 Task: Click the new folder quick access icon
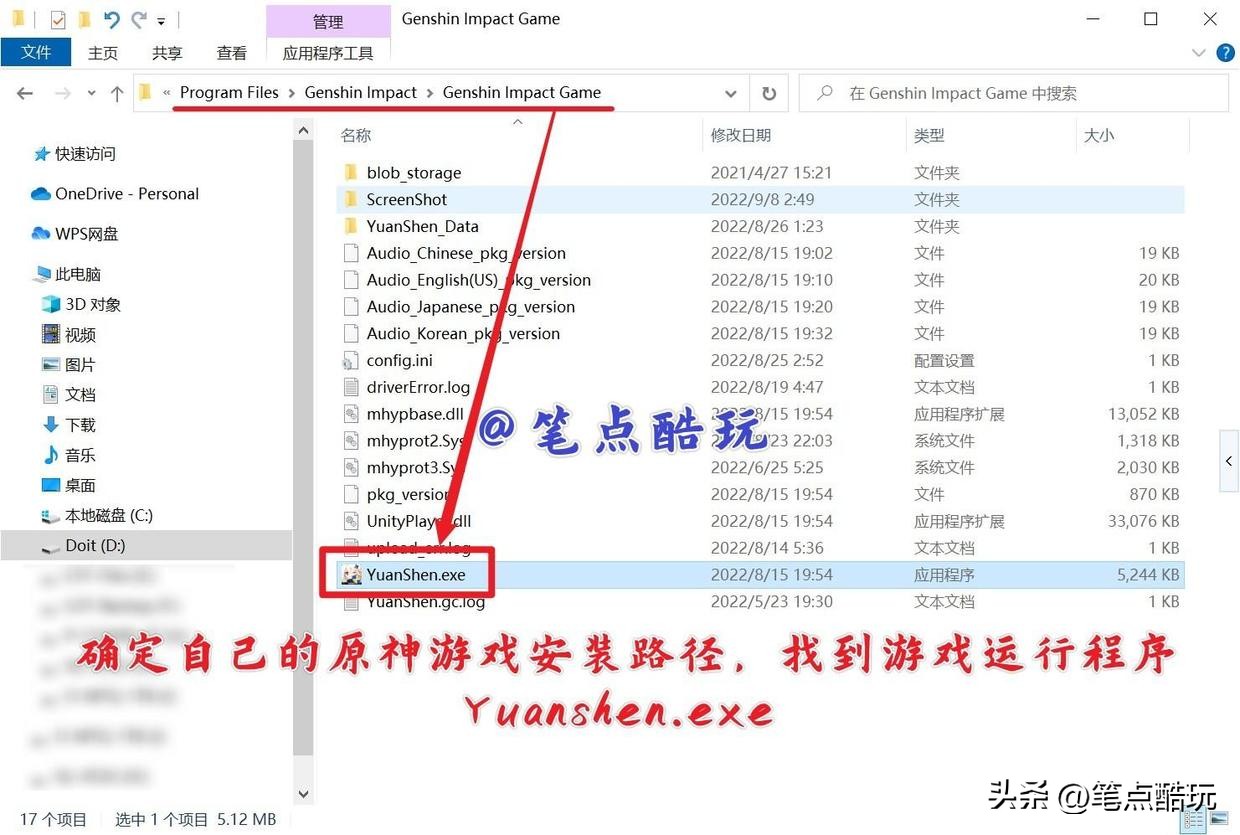[x=85, y=18]
